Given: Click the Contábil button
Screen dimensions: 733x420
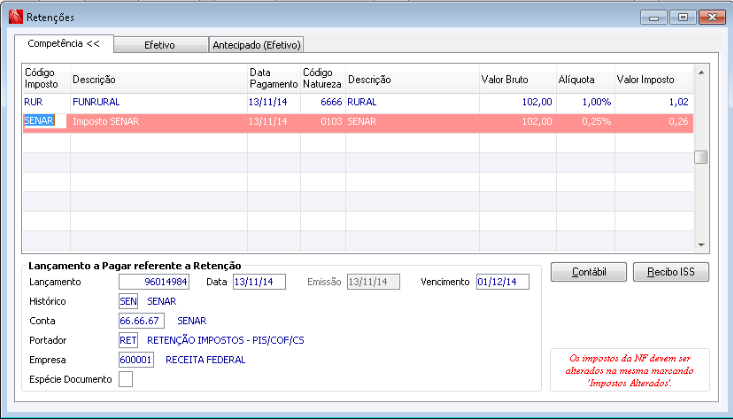Looking at the screenshot, I should tap(589, 272).
